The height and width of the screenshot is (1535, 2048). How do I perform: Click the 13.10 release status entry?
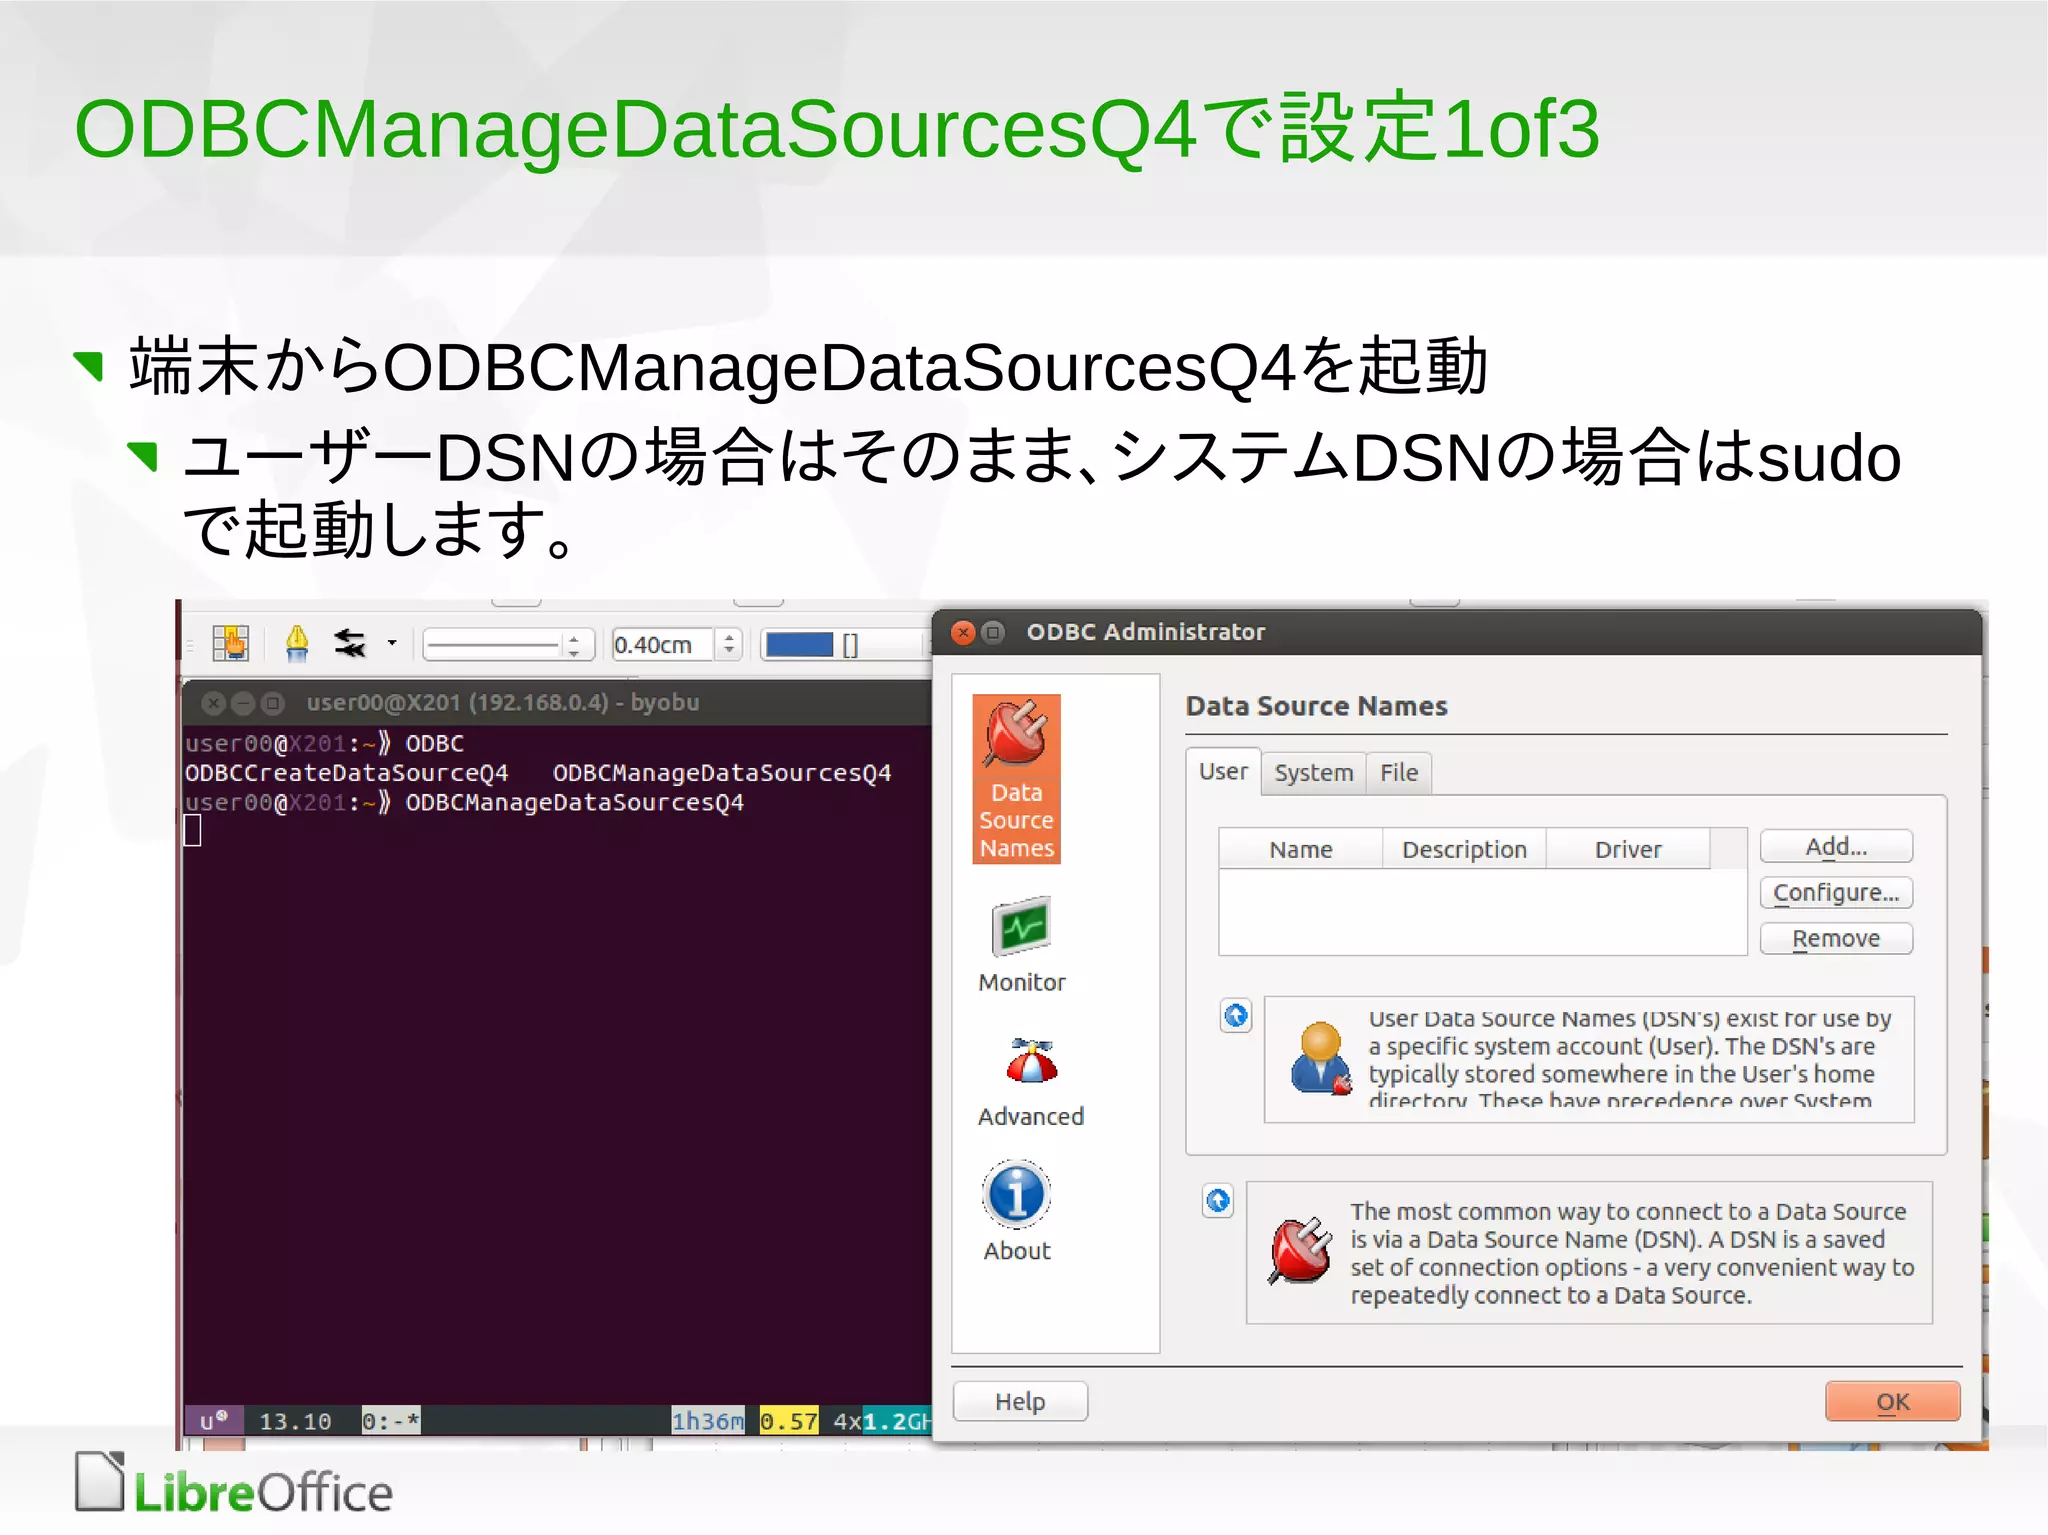pos(295,1421)
